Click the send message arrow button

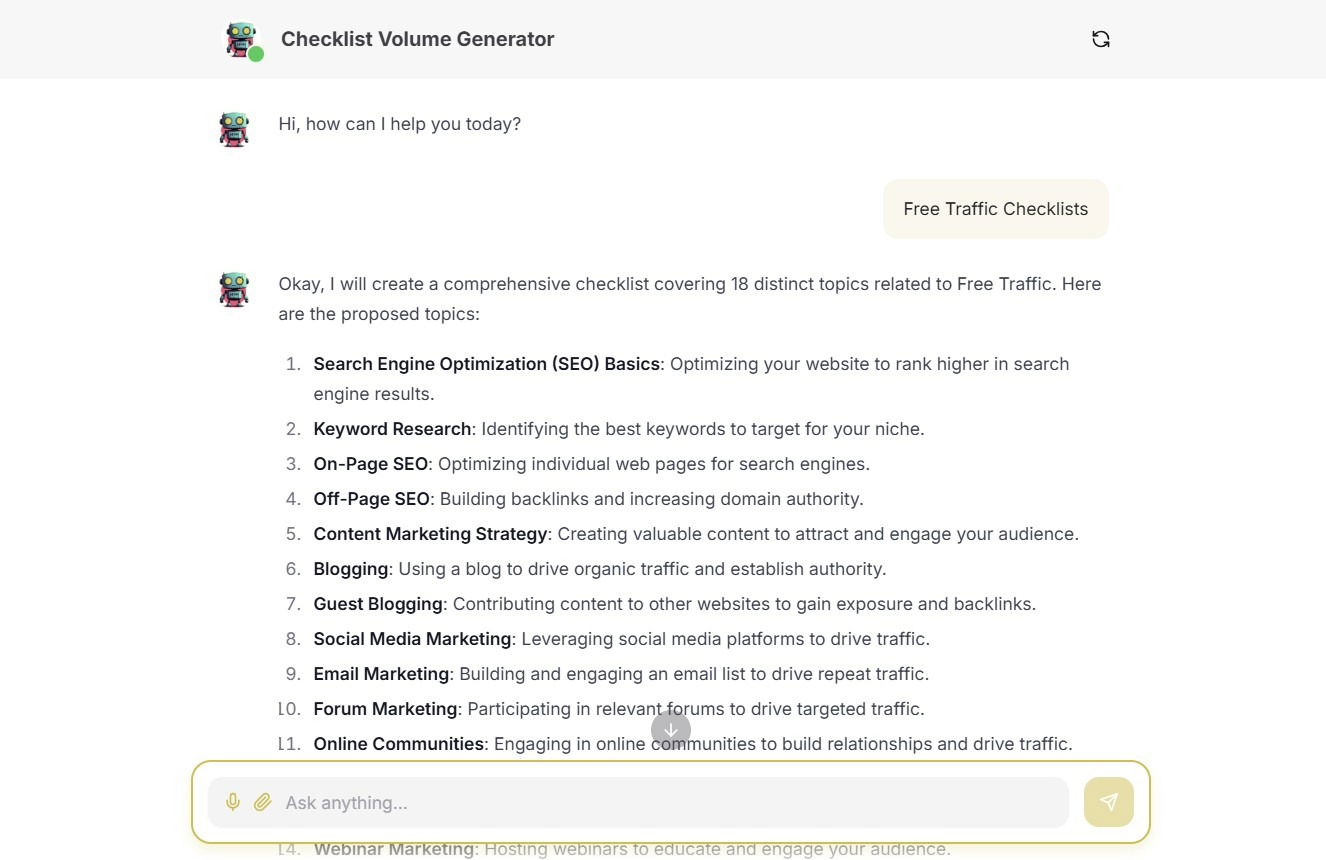pyautogui.click(x=1108, y=802)
